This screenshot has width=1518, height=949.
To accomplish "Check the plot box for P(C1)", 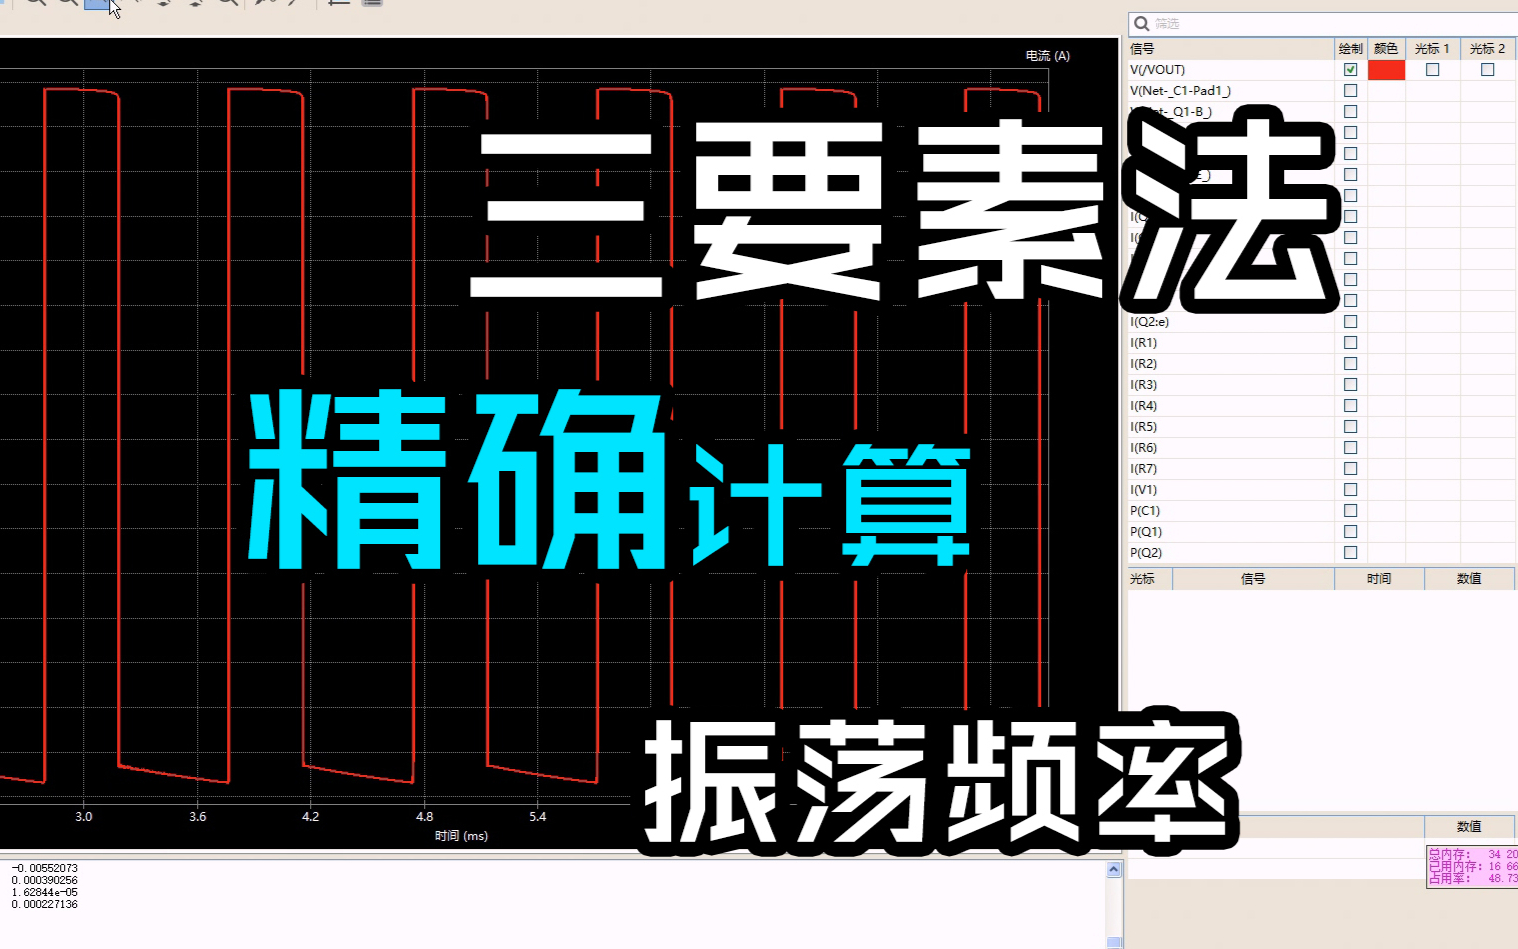I will (1350, 511).
